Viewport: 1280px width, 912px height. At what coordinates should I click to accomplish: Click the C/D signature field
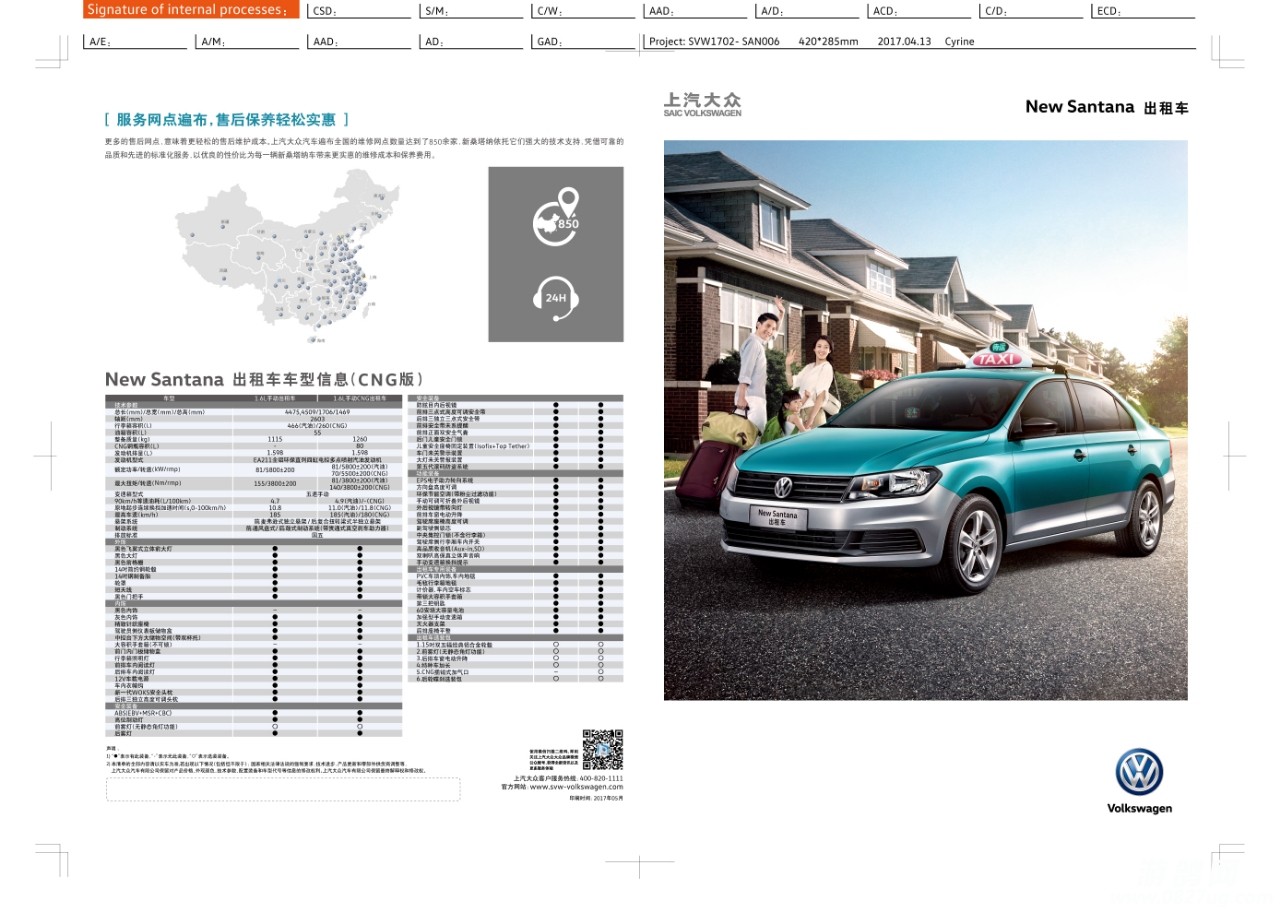[1032, 11]
